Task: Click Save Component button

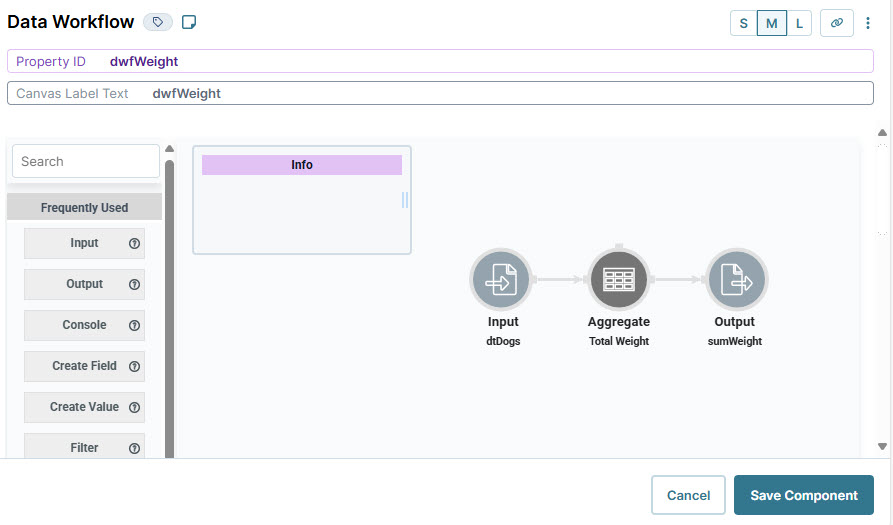Action: coord(804,495)
